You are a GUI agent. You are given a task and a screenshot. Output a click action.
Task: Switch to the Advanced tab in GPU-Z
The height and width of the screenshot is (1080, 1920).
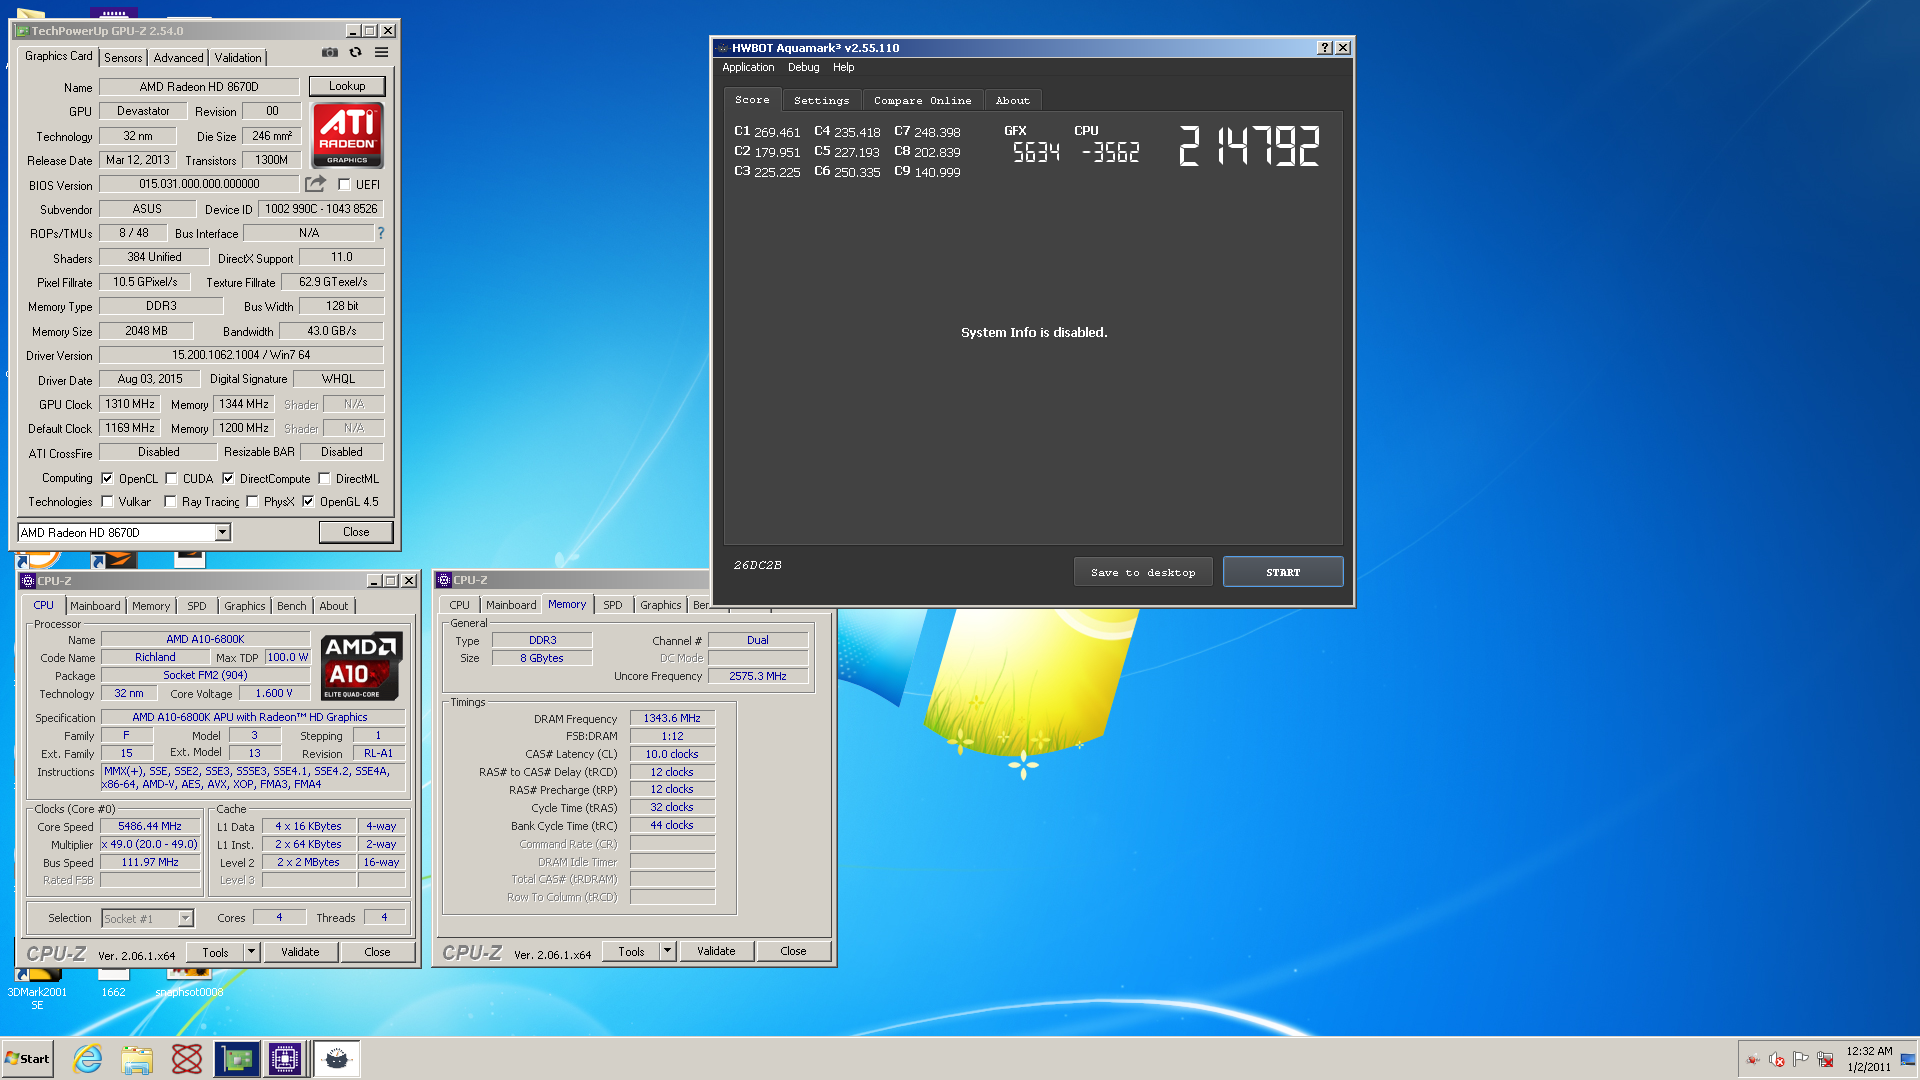[179, 58]
